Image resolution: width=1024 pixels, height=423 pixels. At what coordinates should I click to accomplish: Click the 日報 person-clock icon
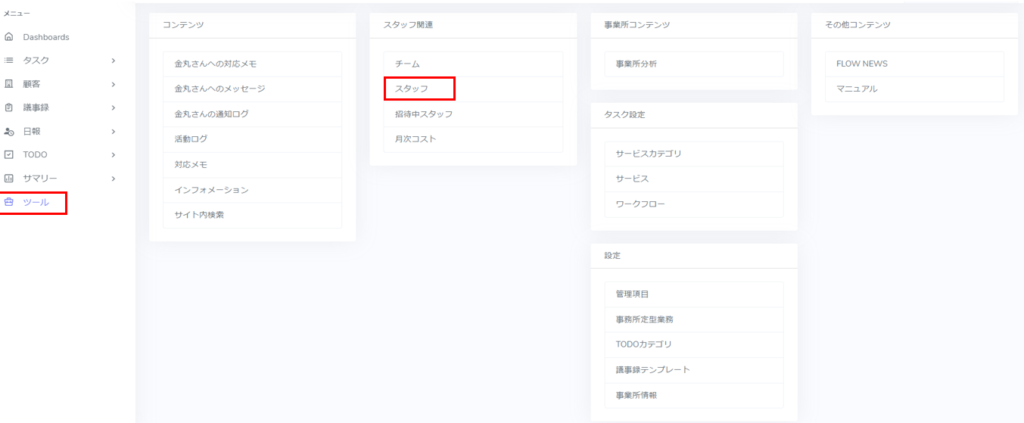(9, 131)
